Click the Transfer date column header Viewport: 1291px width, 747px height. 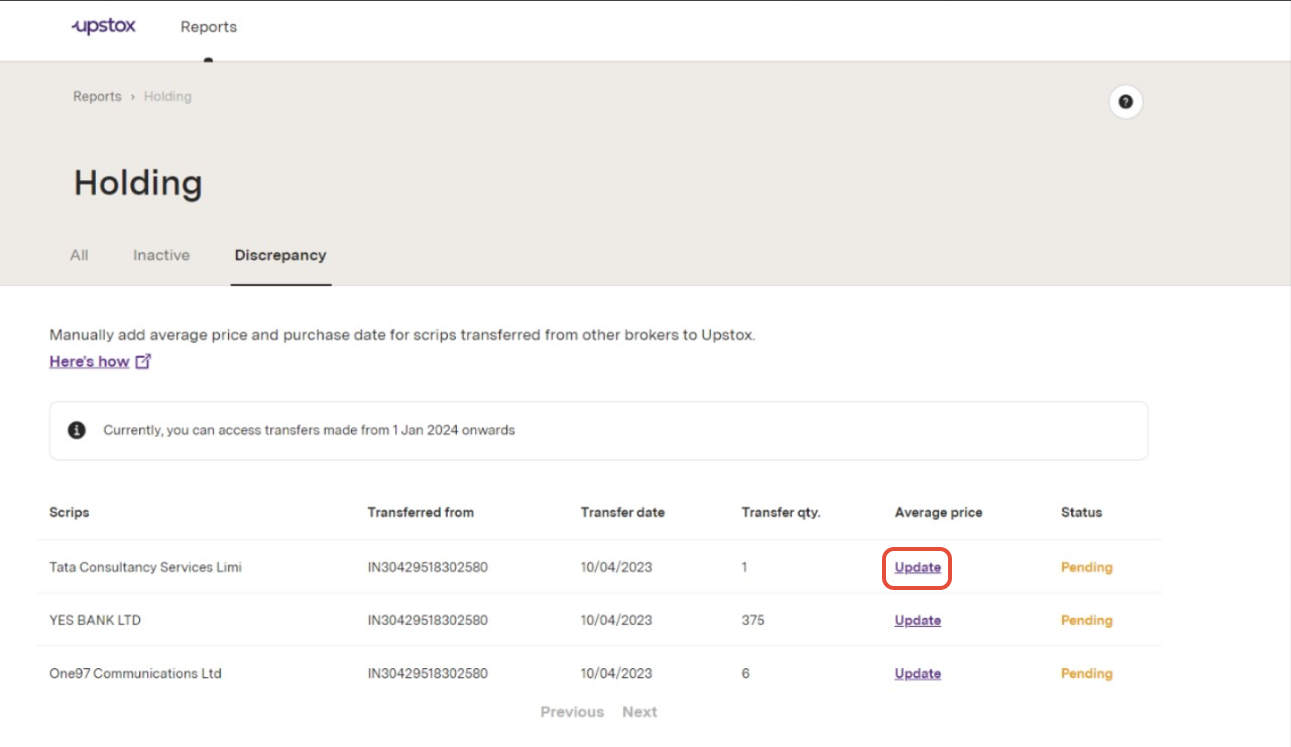pos(622,513)
